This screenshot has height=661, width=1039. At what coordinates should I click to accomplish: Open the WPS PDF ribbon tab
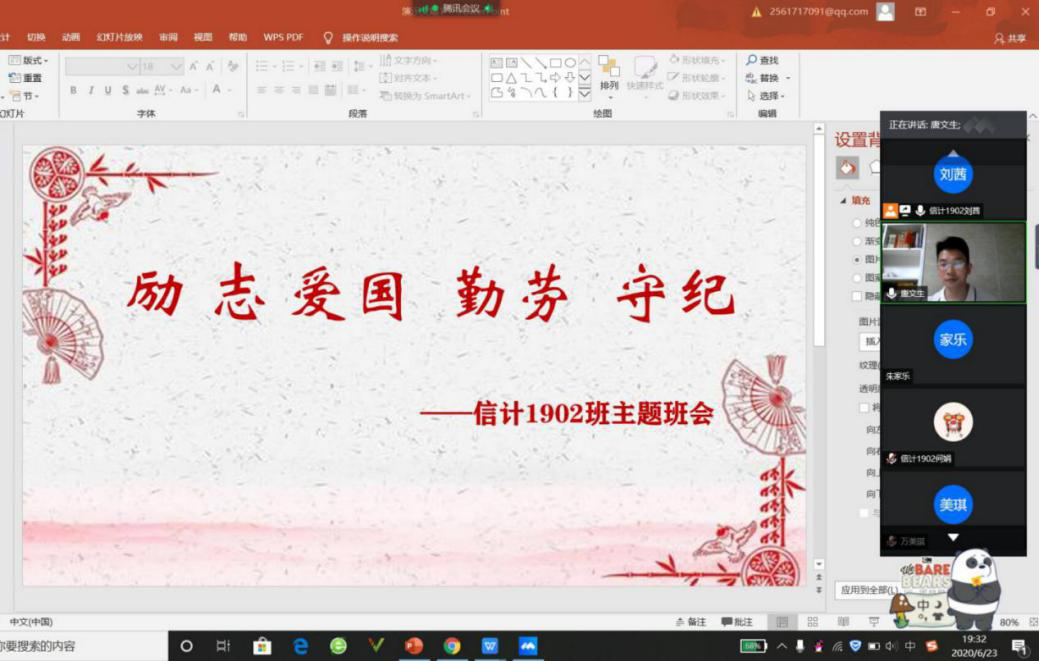pyautogui.click(x=283, y=37)
